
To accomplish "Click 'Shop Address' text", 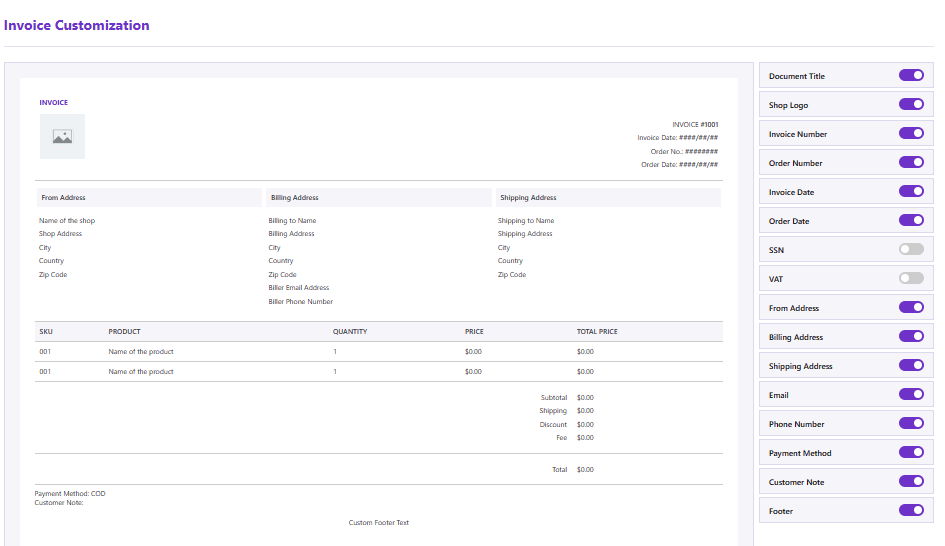I will 60,234.
